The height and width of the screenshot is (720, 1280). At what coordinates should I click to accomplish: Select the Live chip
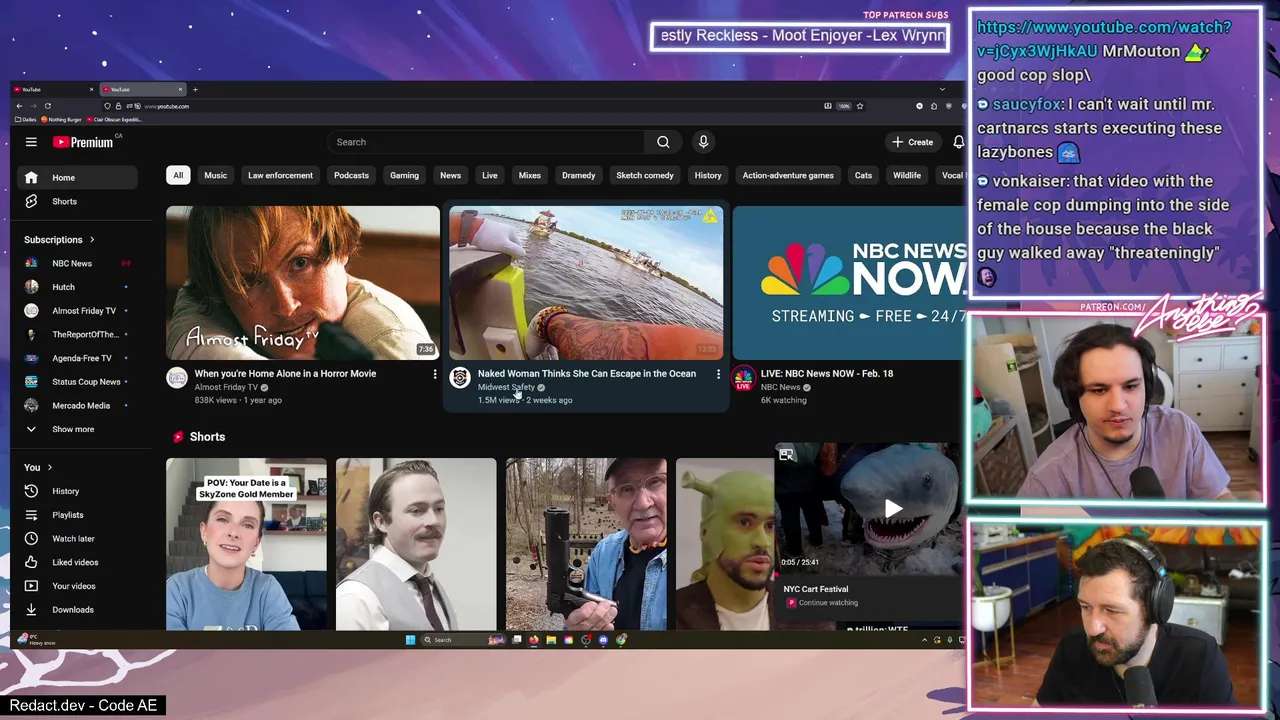(x=490, y=175)
